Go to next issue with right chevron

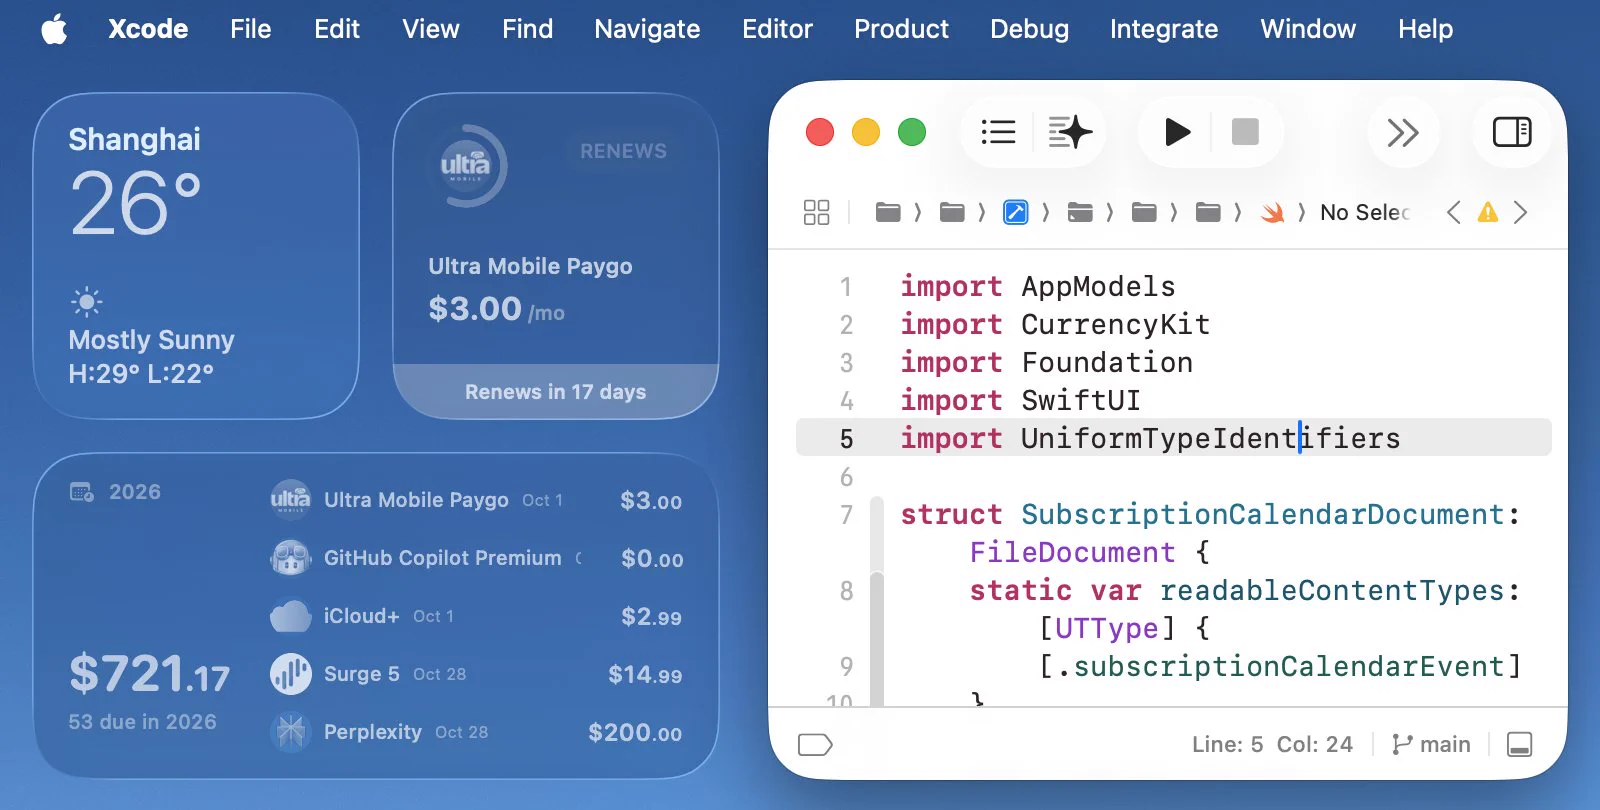[1520, 212]
